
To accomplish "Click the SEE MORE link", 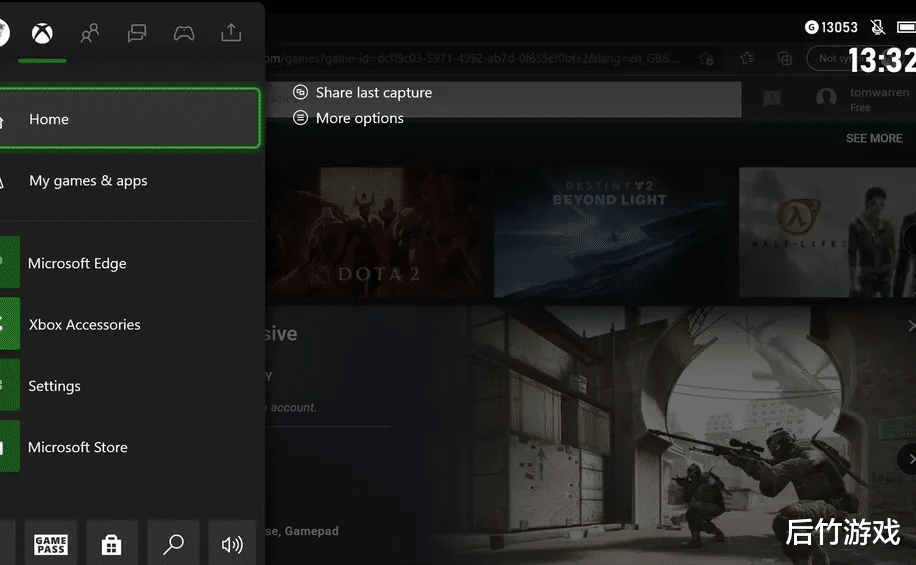I will click(874, 138).
